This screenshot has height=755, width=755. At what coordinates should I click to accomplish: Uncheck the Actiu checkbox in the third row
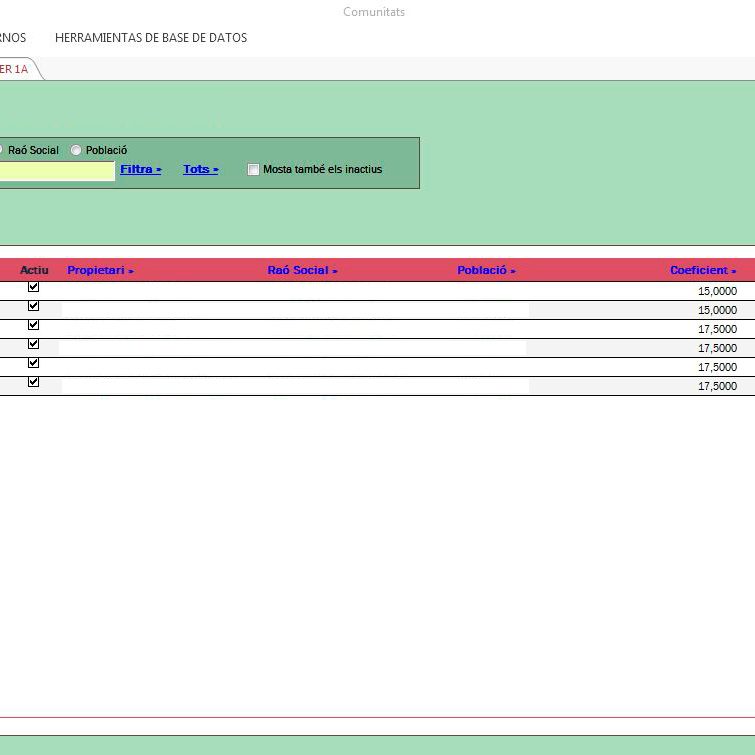pos(33,325)
